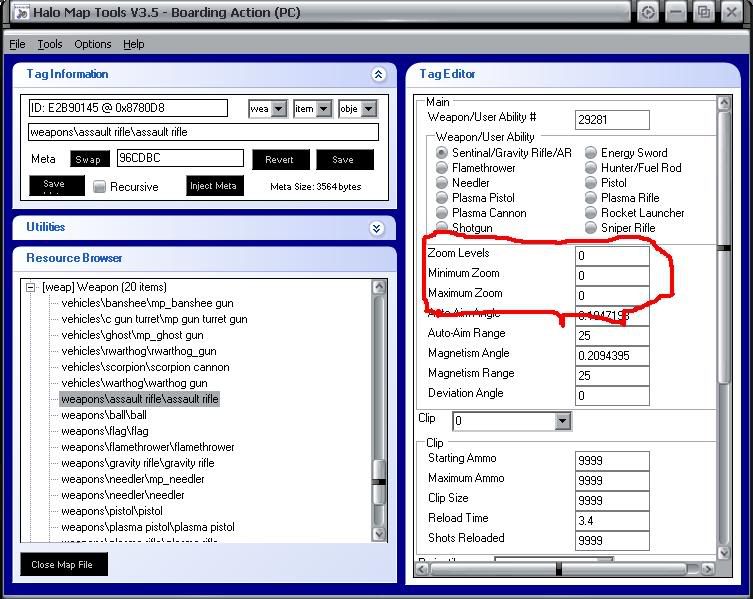This screenshot has width=753, height=599.
Task: Expand the Utilities panel chevron
Action: [x=377, y=228]
